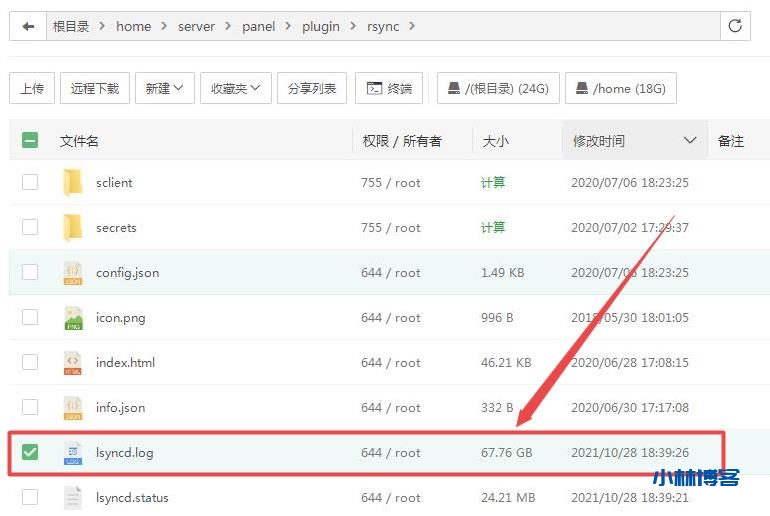The width and height of the screenshot is (770, 516).
Task: Navigate to panel in breadcrumb path
Action: click(x=258, y=26)
